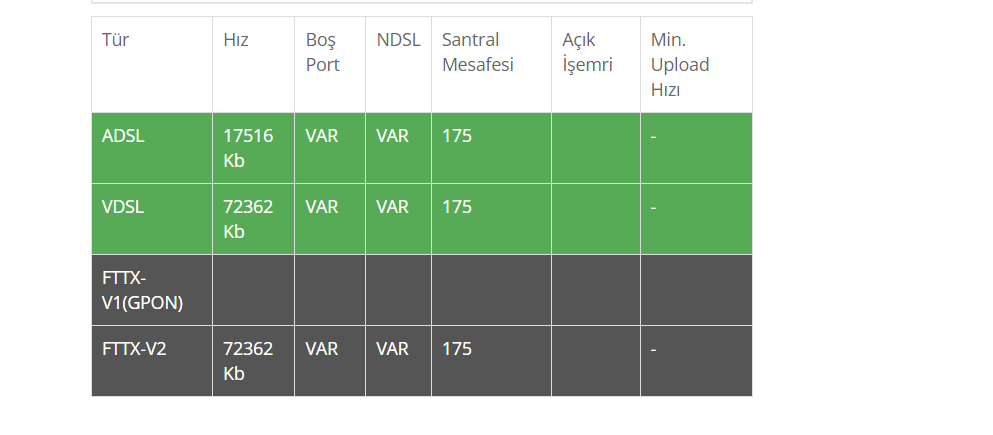993x435 pixels.
Task: Click the ADSL Santral Mesafesi 175 cell
Action: pos(491,148)
